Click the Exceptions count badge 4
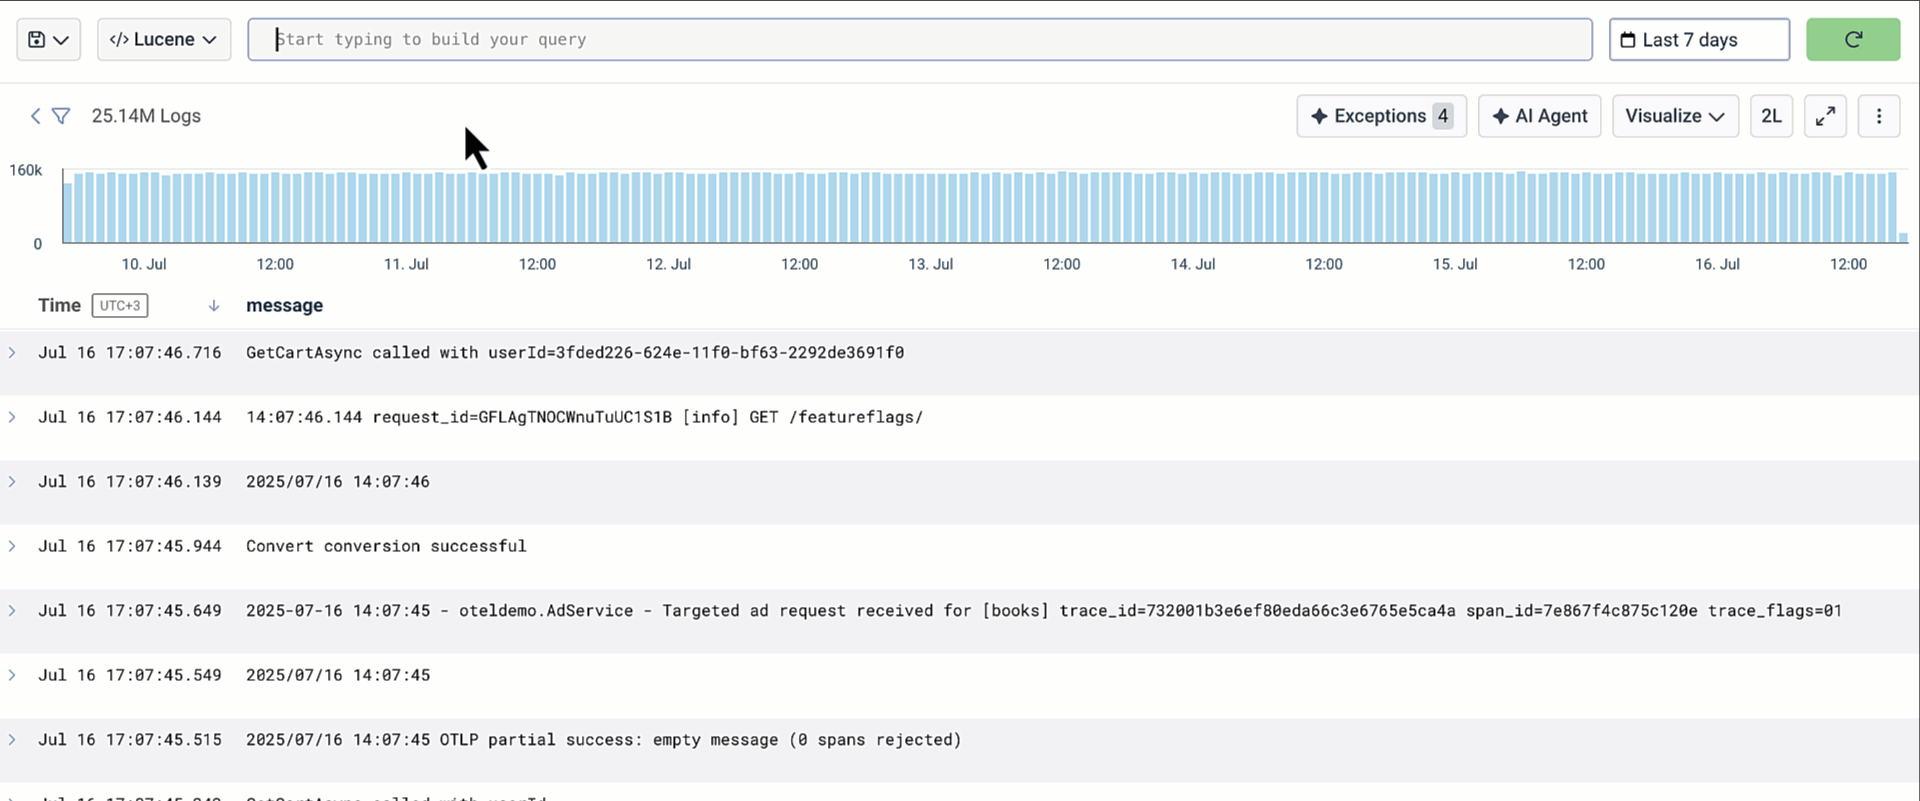The width and height of the screenshot is (1920, 801). [1442, 116]
